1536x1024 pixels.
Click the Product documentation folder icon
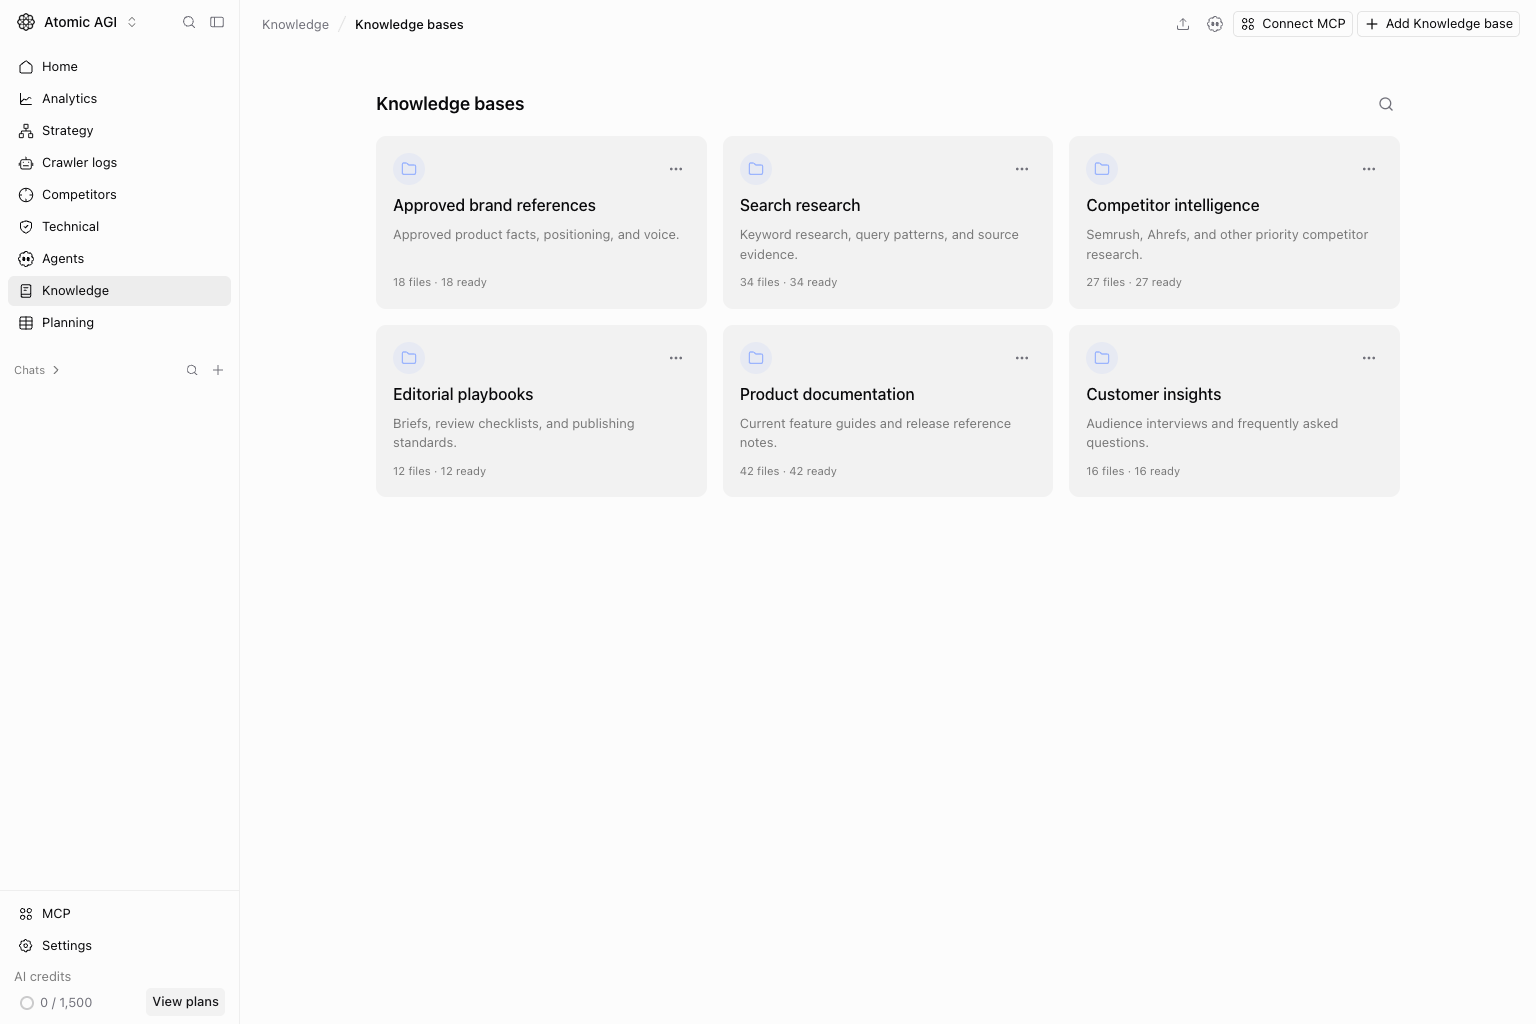click(x=756, y=358)
